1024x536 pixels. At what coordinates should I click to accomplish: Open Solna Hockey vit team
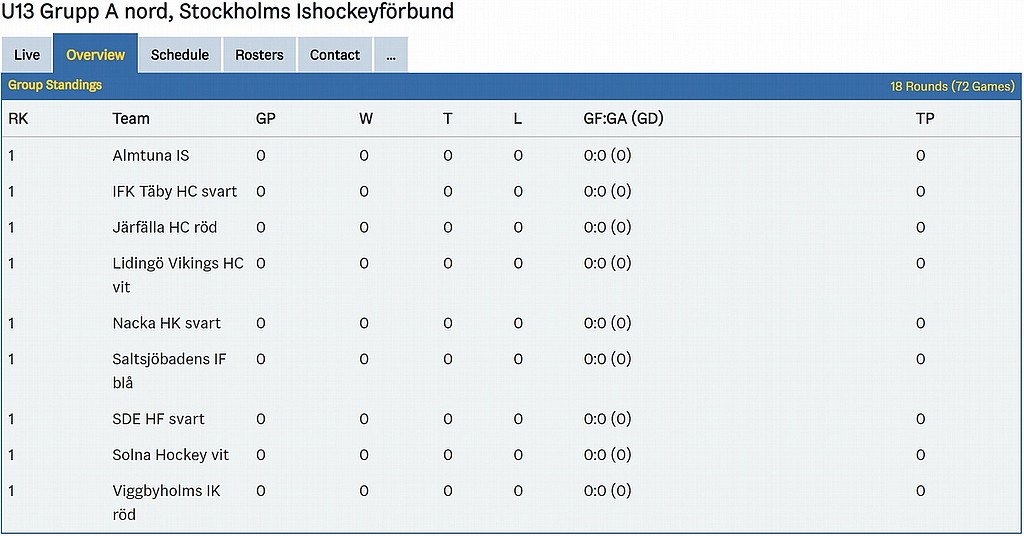(x=171, y=456)
